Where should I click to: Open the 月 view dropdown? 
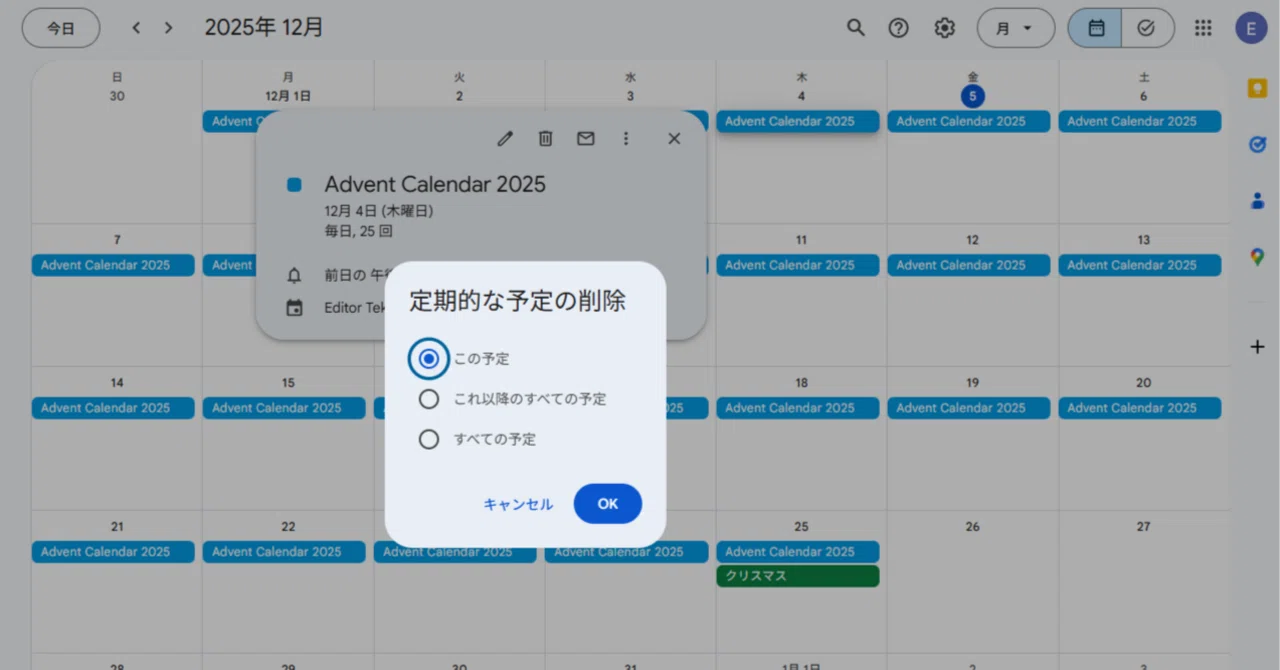(1016, 28)
